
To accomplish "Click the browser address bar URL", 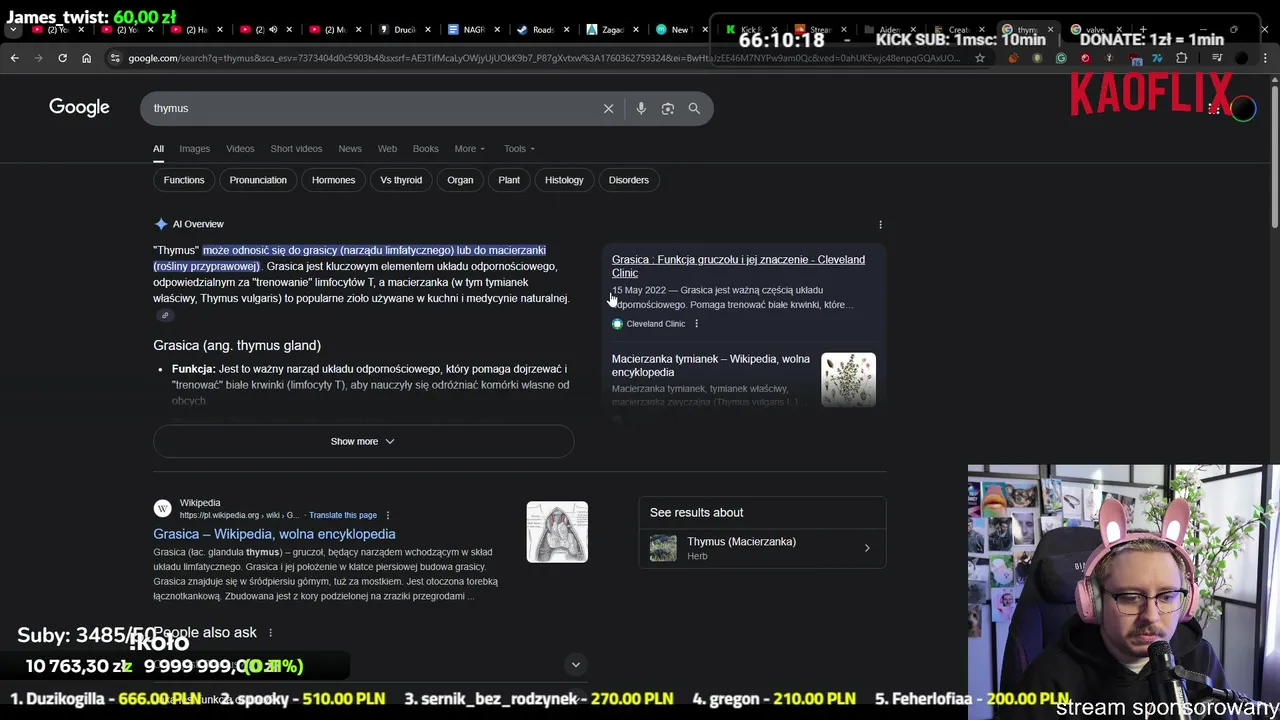I will [544, 58].
